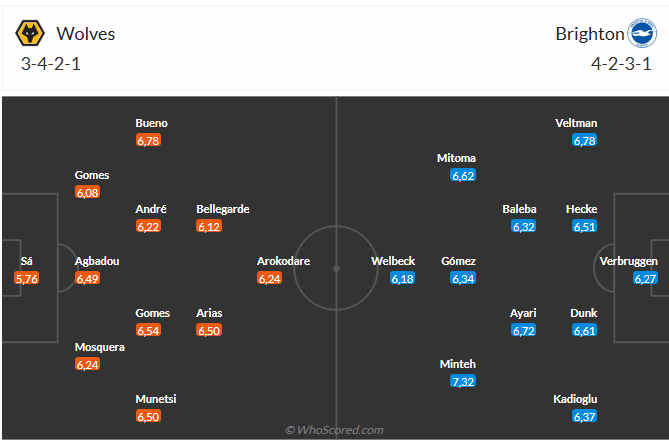
Task: Click the 6,08 rating badge under Gomes
Action: 88,192
